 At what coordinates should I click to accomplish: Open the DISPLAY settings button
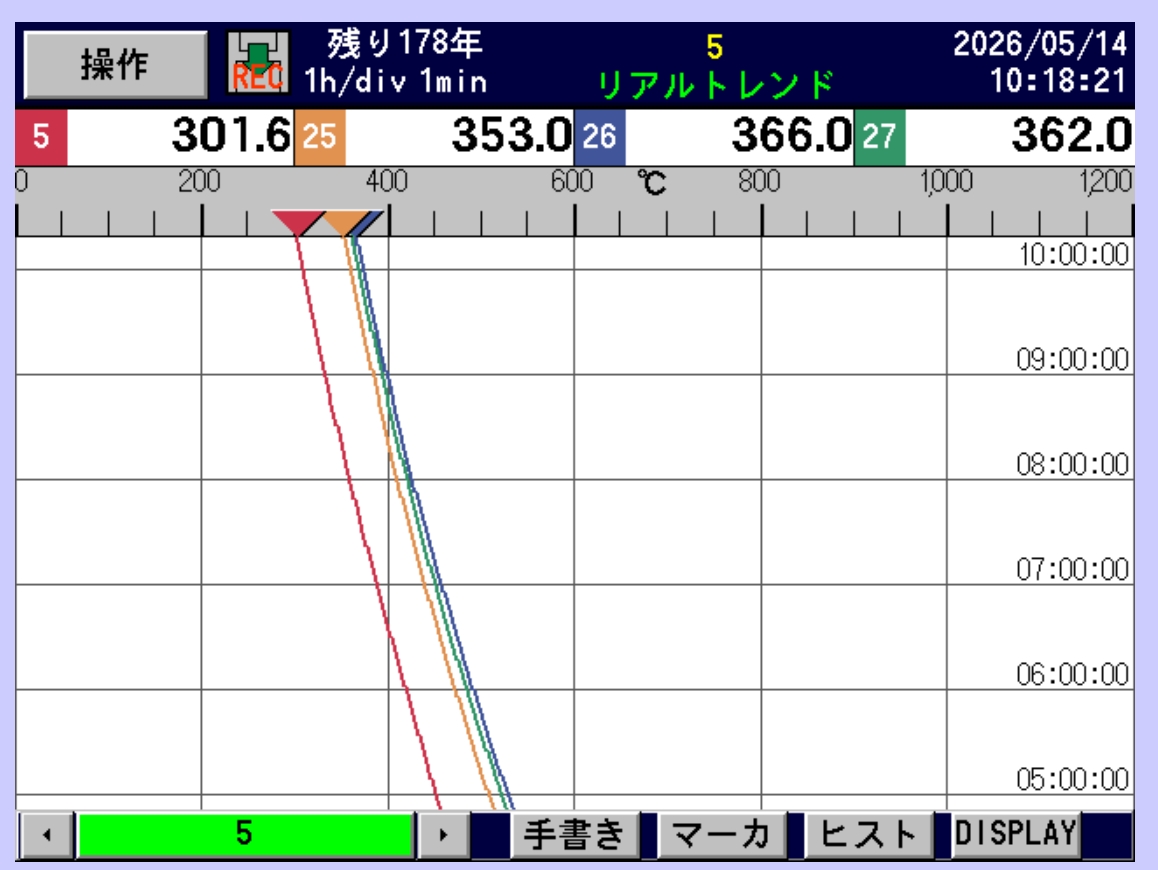pos(1015,835)
